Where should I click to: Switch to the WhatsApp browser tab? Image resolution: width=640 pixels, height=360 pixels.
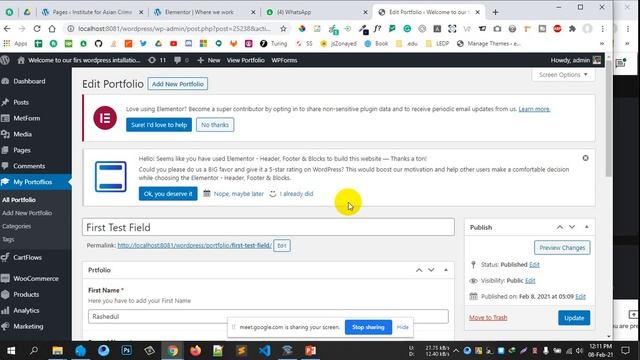316,12
